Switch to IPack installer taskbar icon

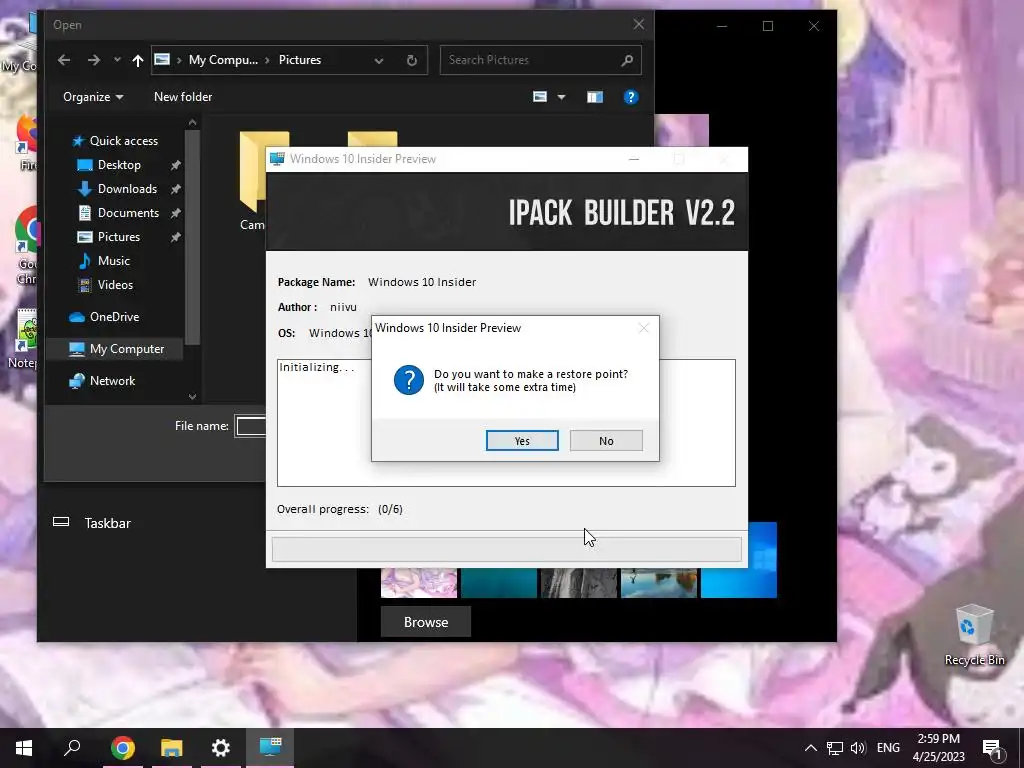pyautogui.click(x=270, y=748)
